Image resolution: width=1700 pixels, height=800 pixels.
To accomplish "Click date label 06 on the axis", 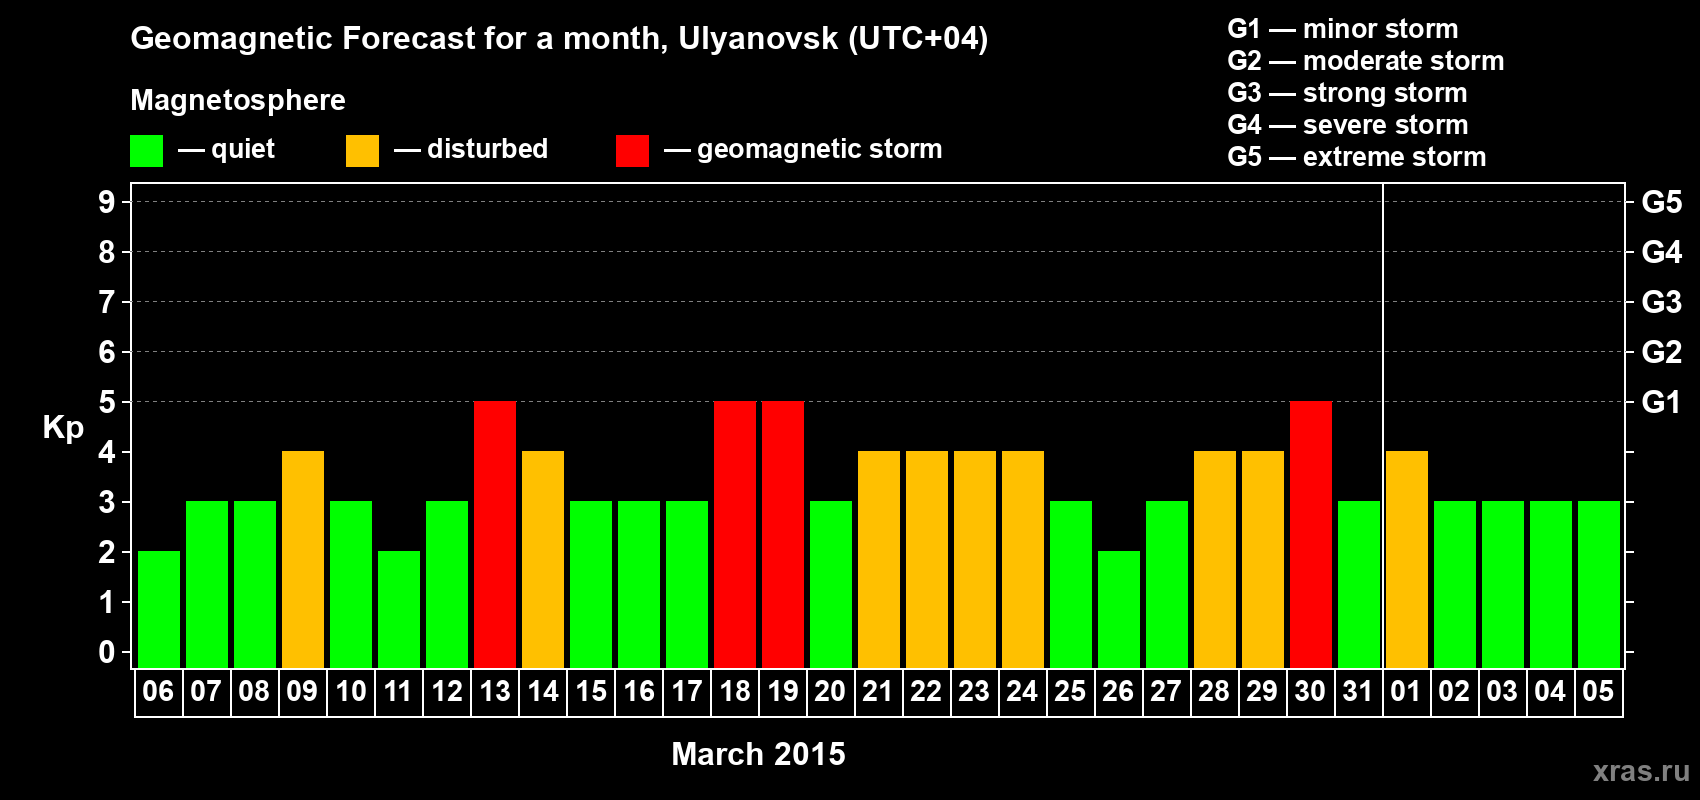I will coord(158,692).
